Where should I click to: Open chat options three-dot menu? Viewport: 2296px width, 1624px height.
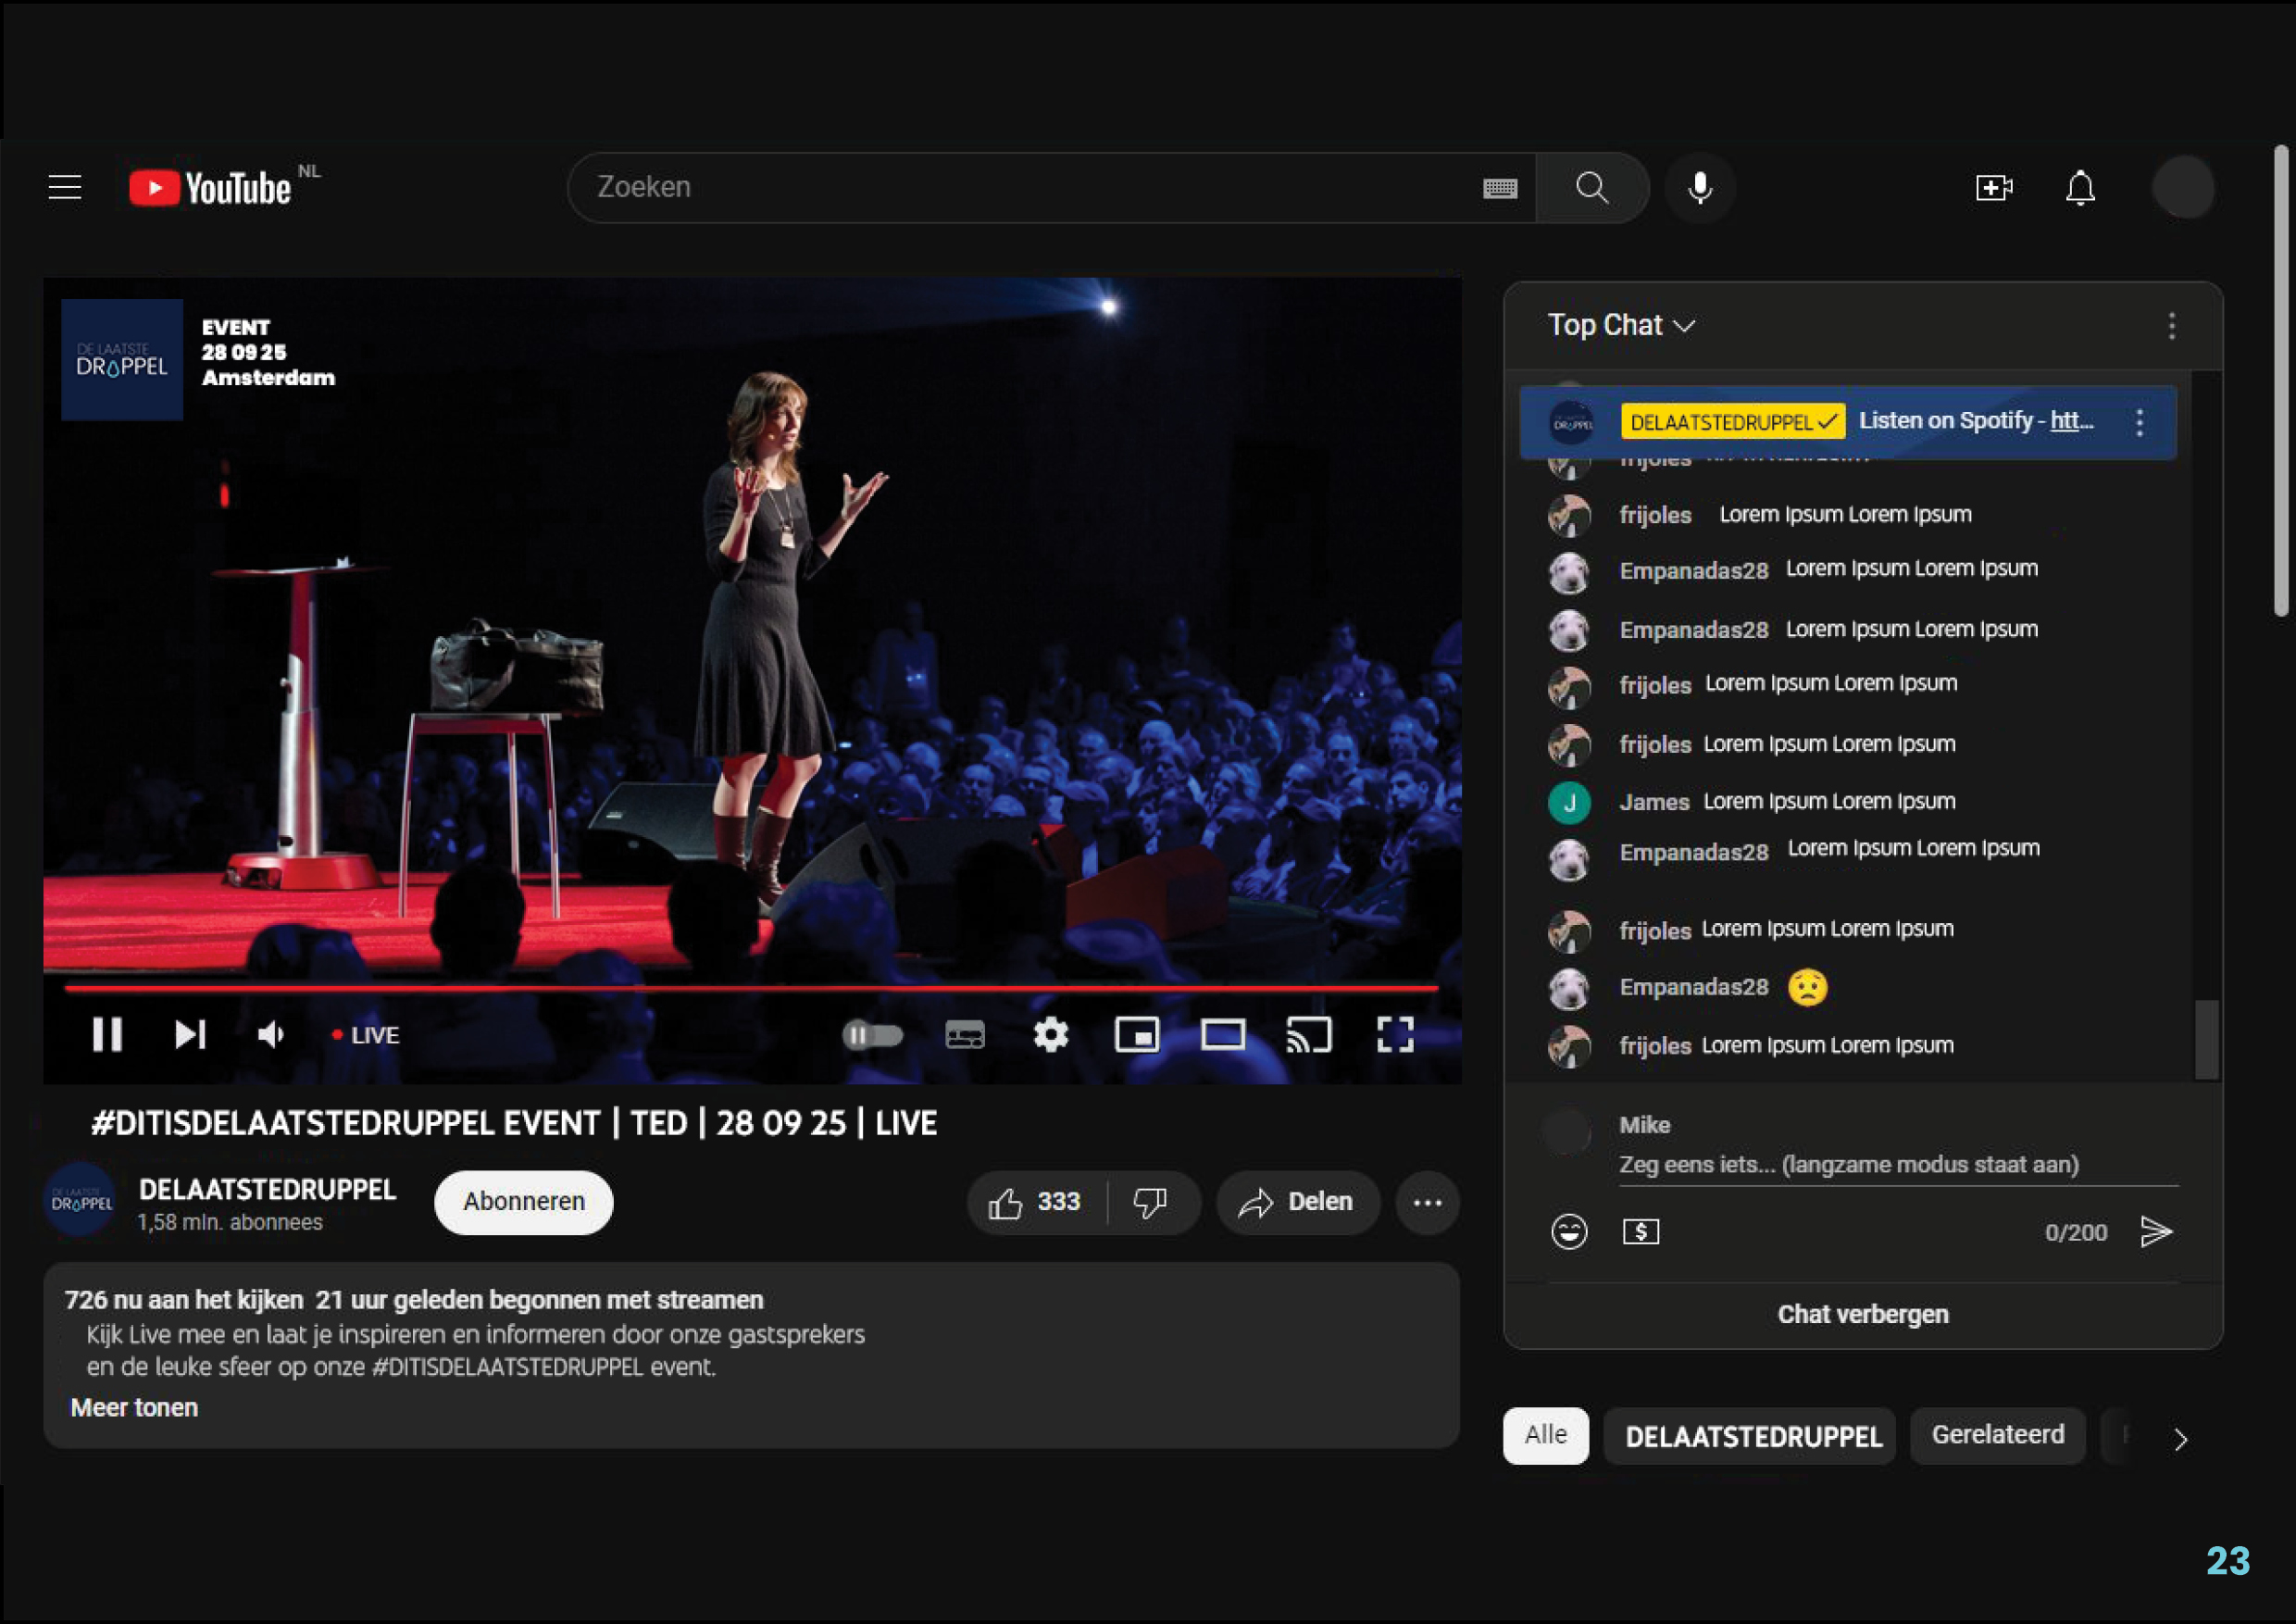2171,325
